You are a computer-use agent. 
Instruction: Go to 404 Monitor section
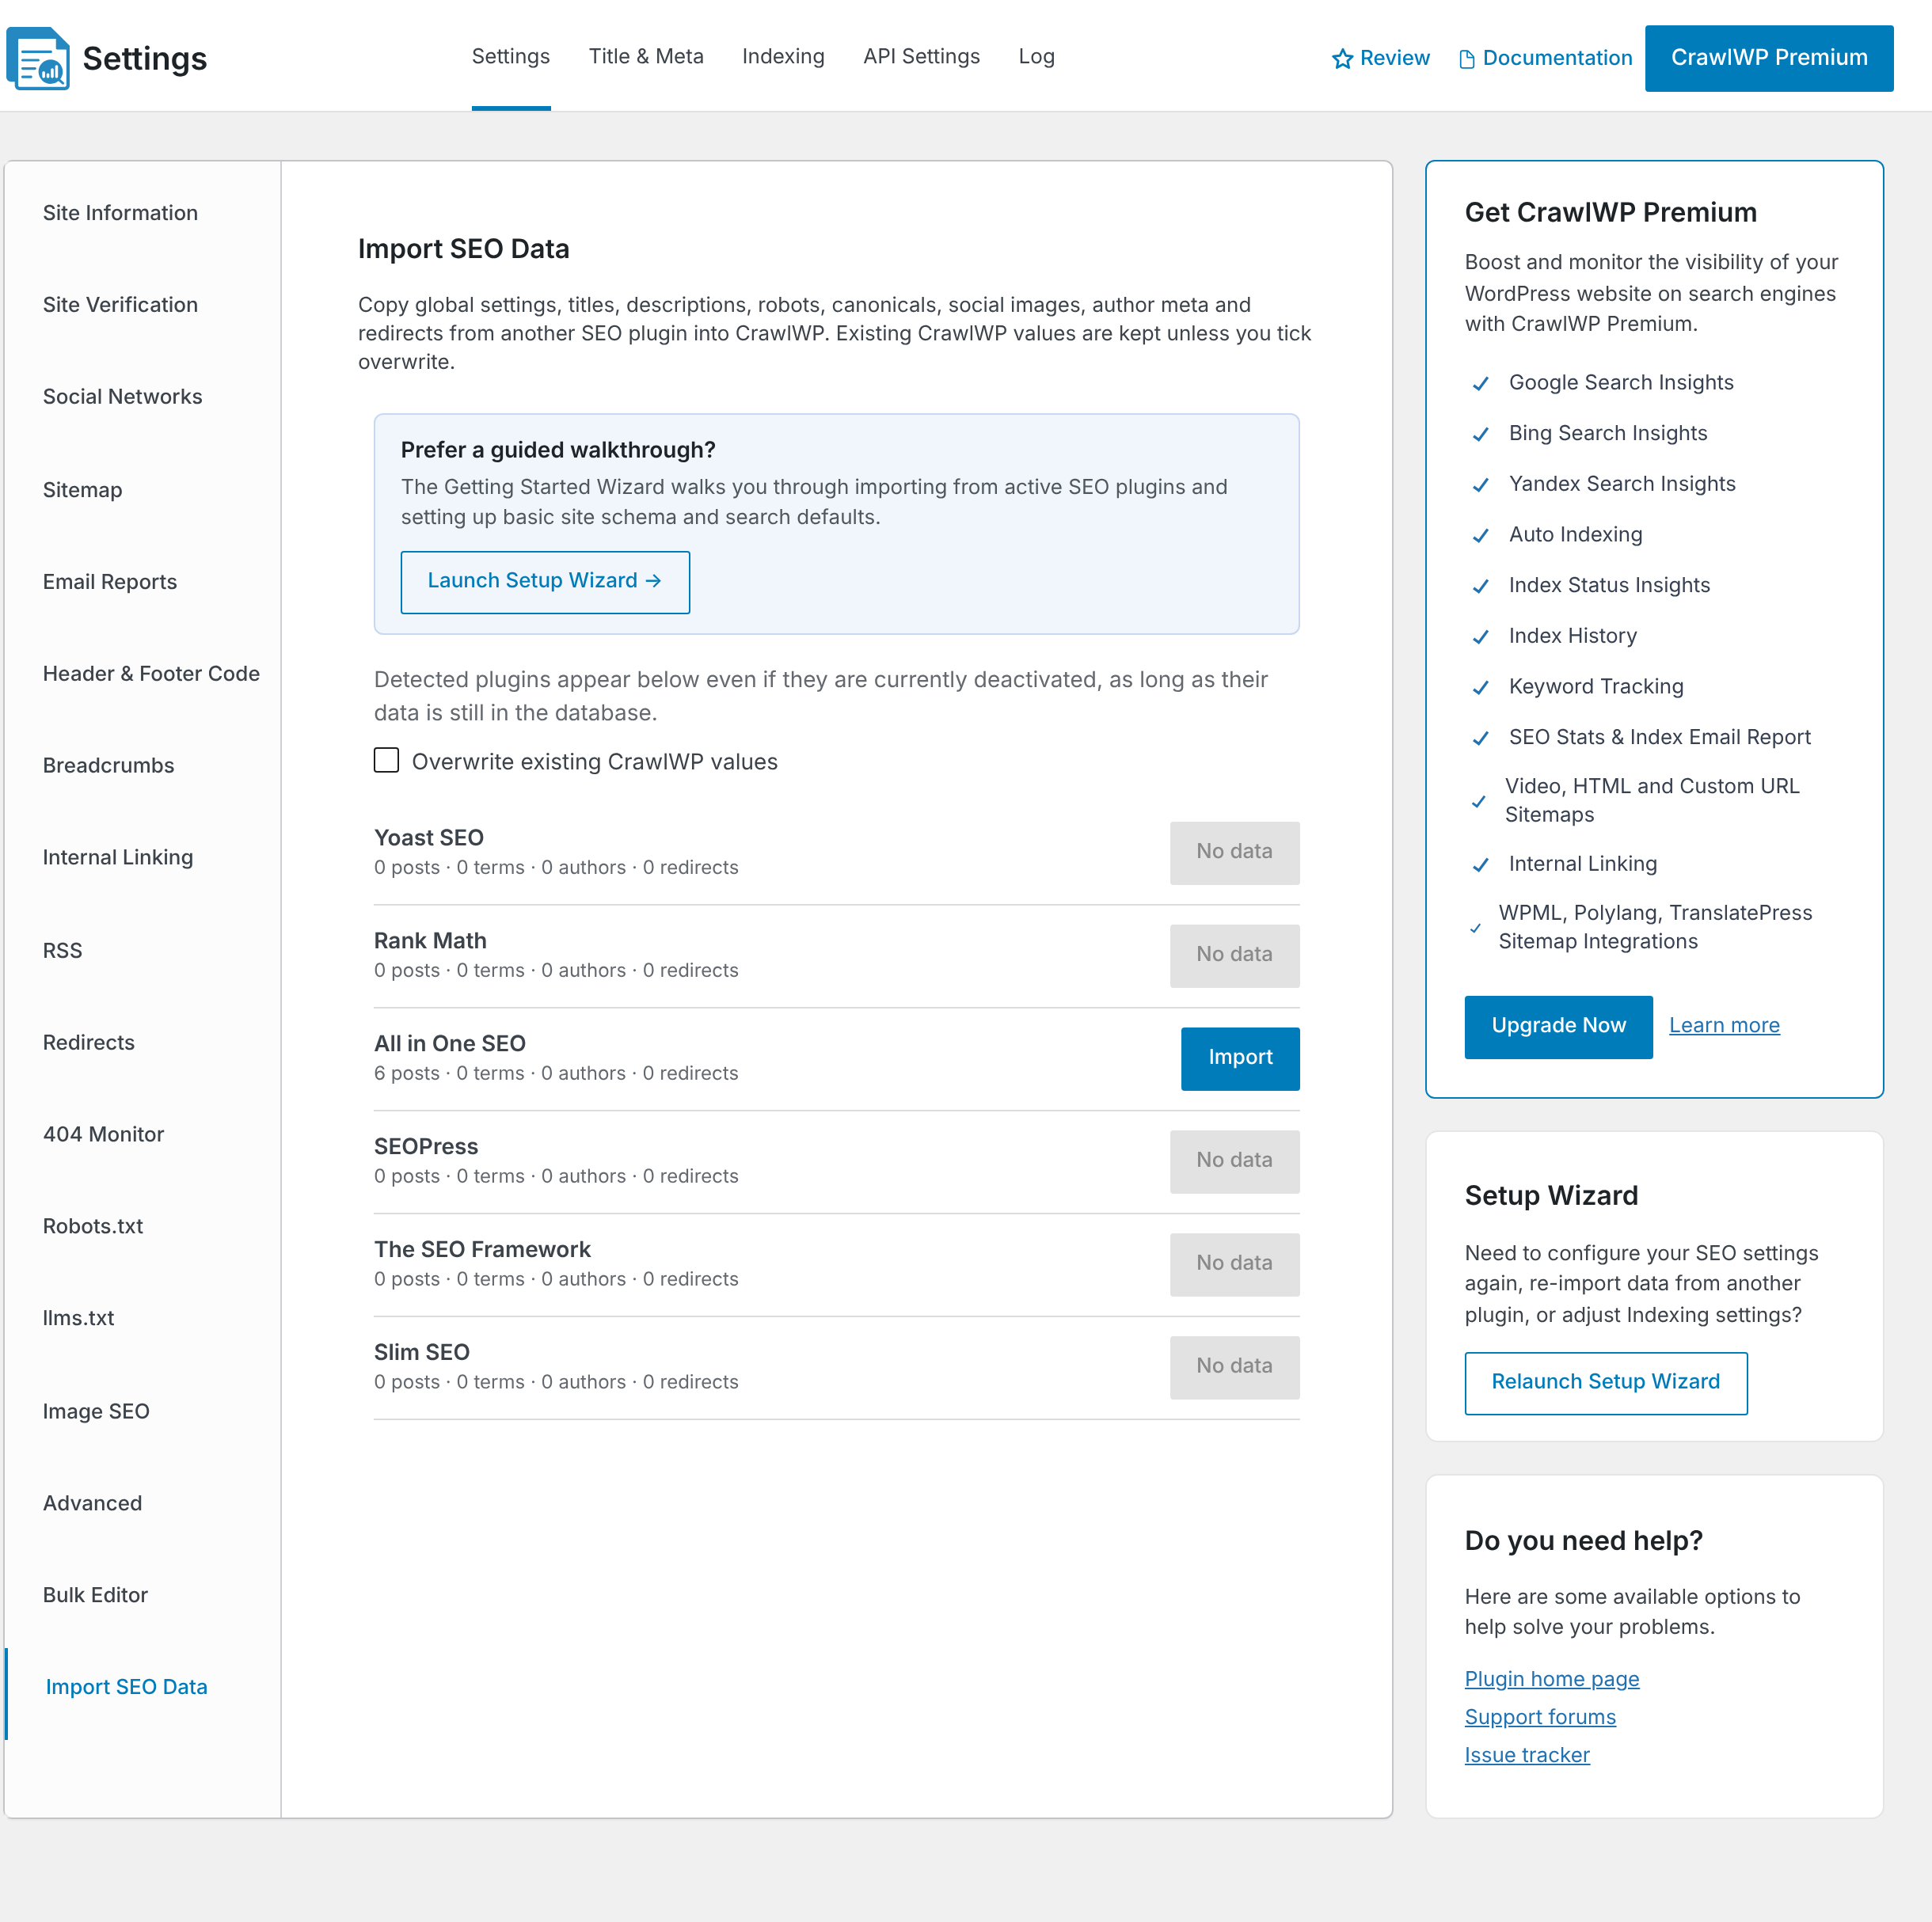104,1135
